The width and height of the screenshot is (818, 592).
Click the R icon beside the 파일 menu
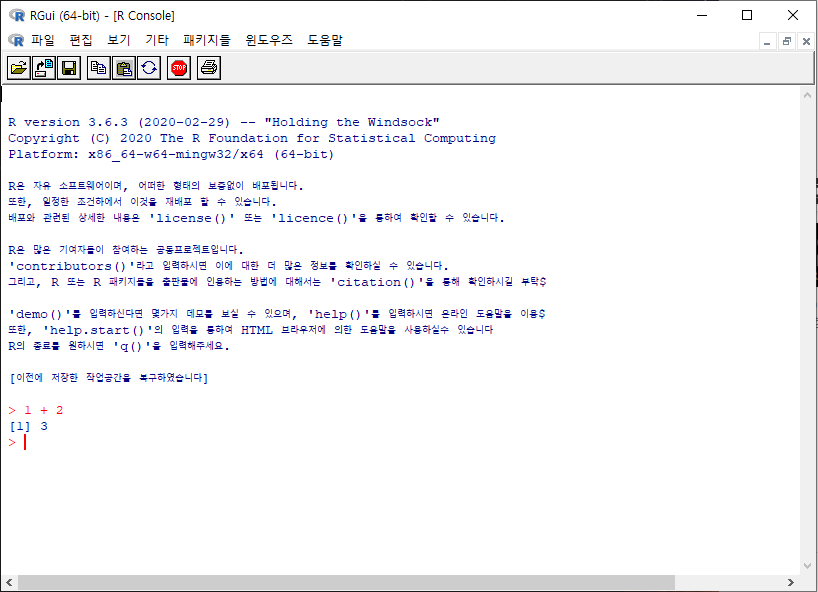[16, 40]
